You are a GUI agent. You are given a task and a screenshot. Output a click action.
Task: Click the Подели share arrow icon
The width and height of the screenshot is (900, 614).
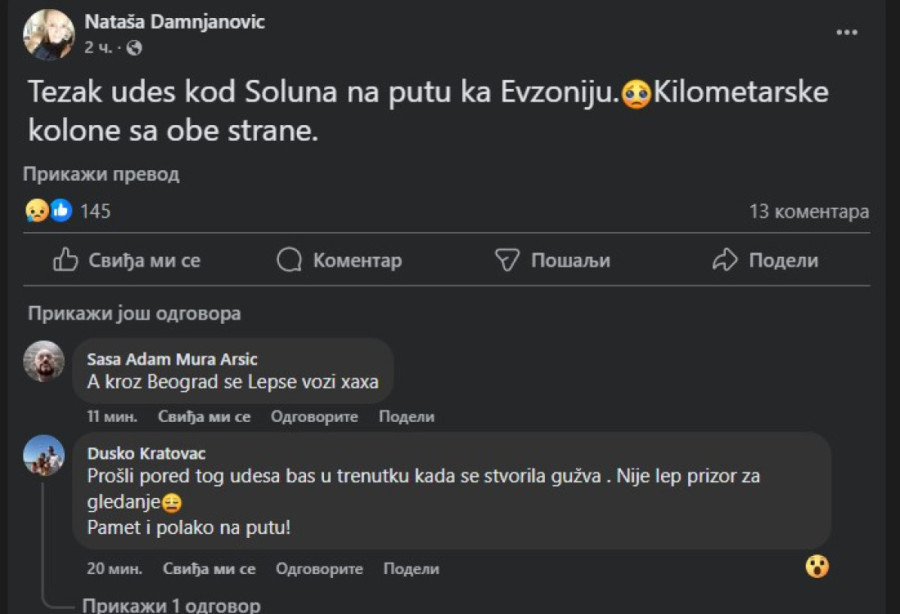724,260
